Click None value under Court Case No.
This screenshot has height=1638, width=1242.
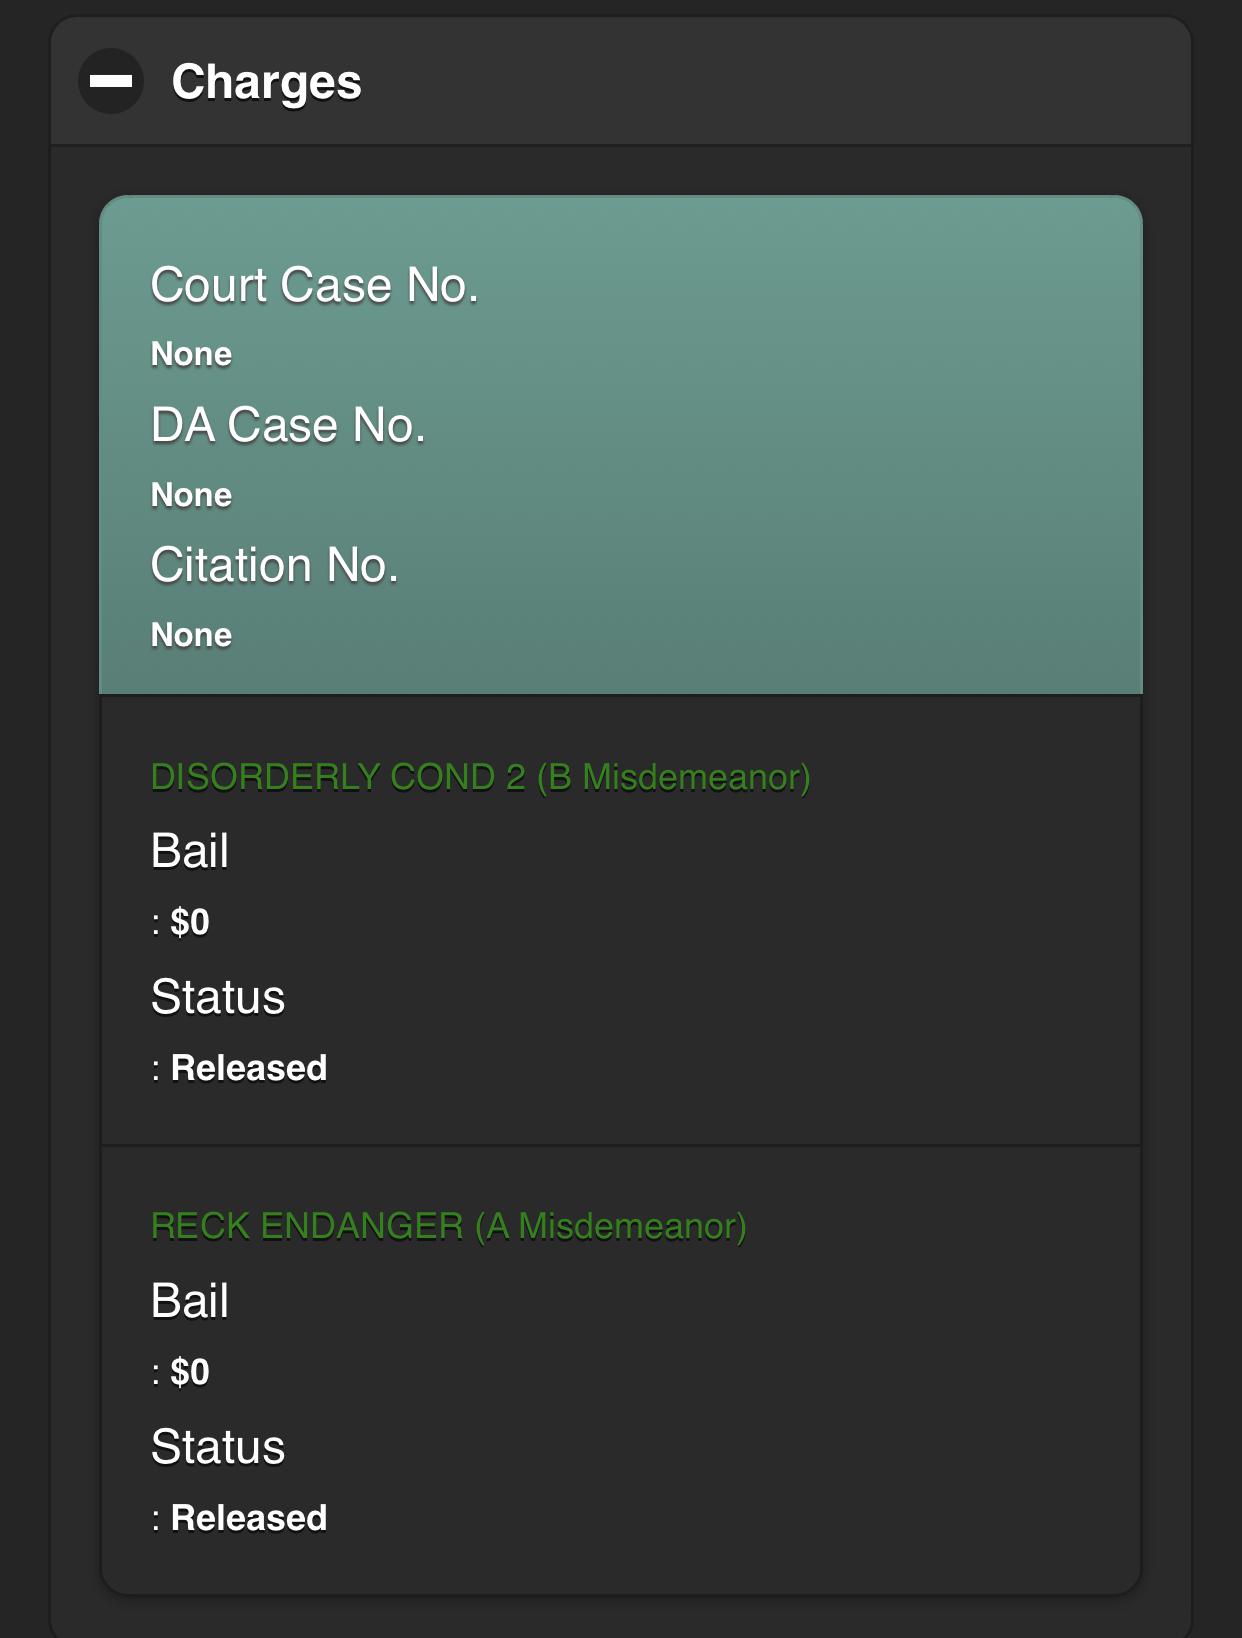(191, 354)
